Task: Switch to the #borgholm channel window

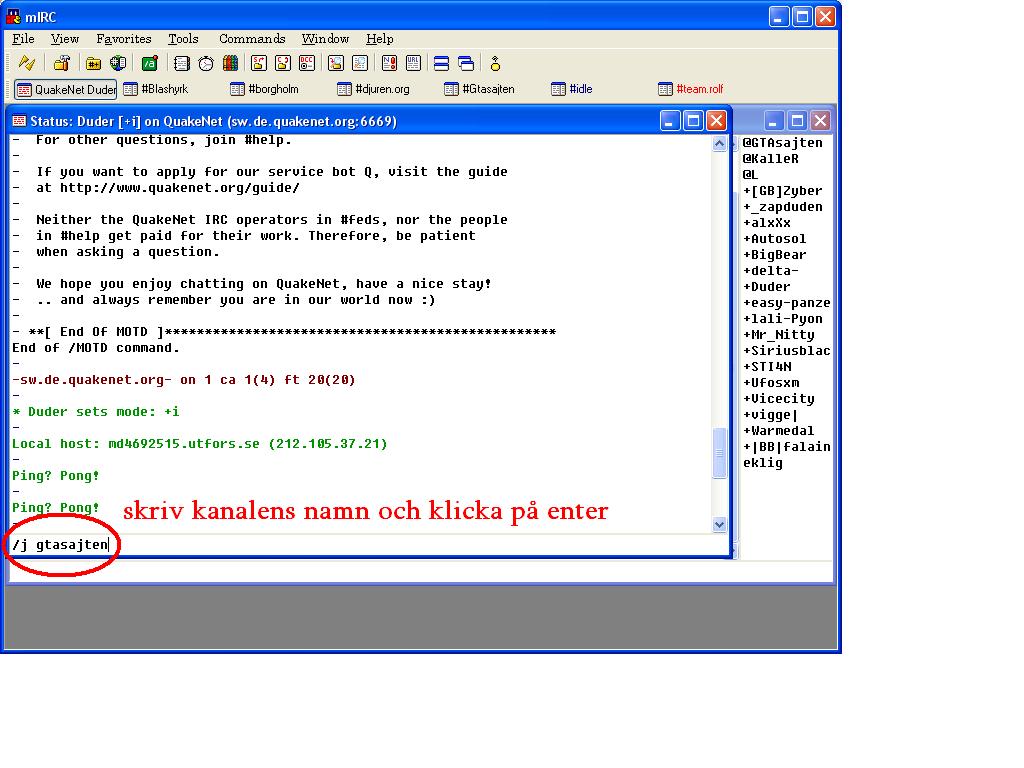Action: [265, 89]
